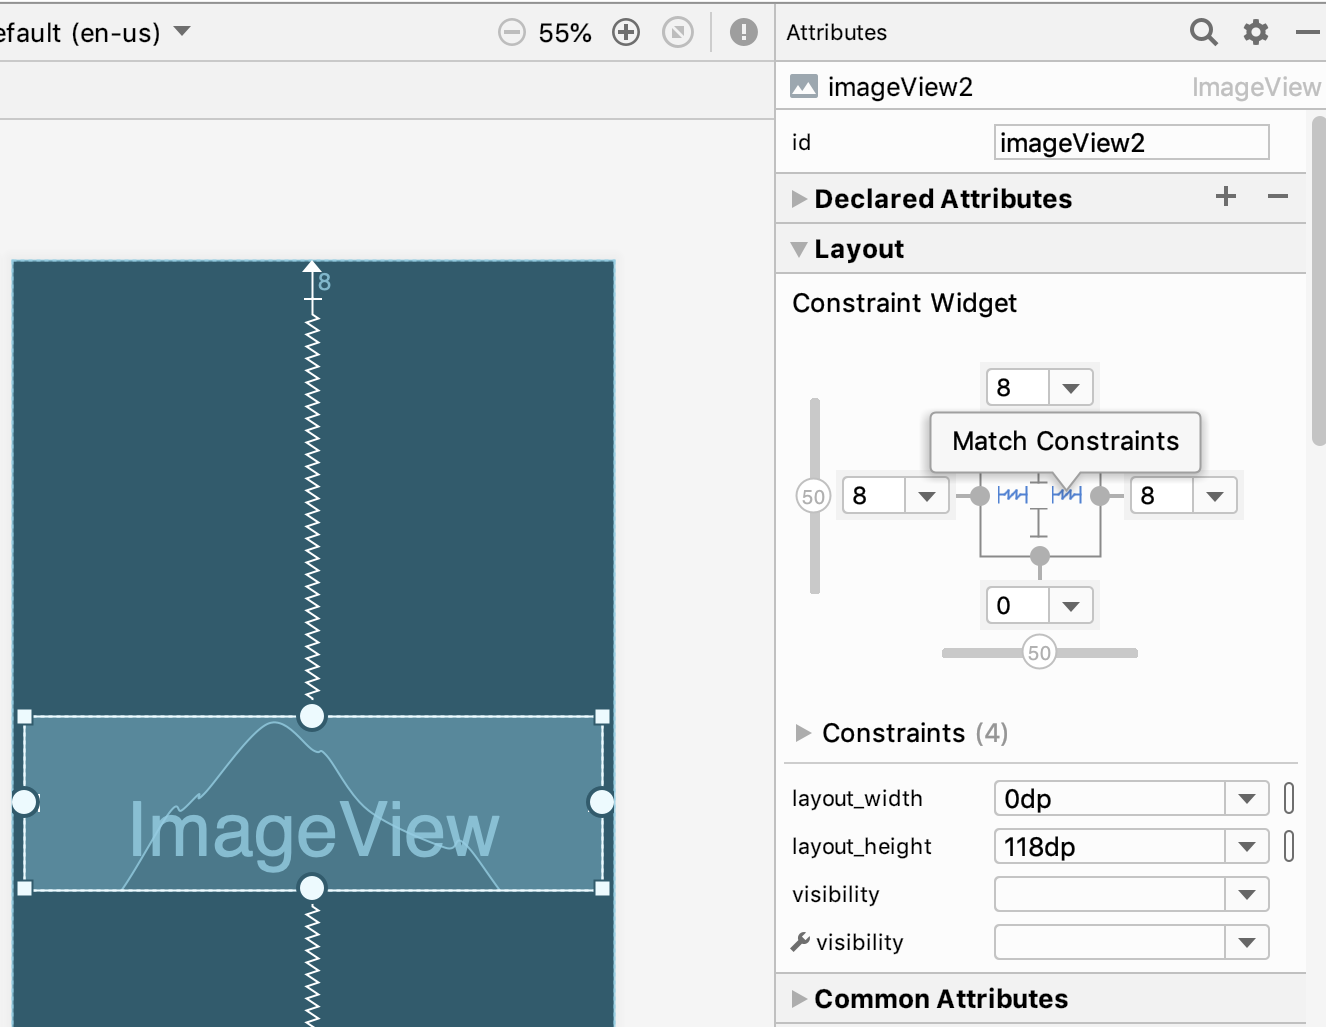This screenshot has width=1326, height=1027.
Task: Hide the Attributes panel with minimize dash
Action: point(1307,33)
